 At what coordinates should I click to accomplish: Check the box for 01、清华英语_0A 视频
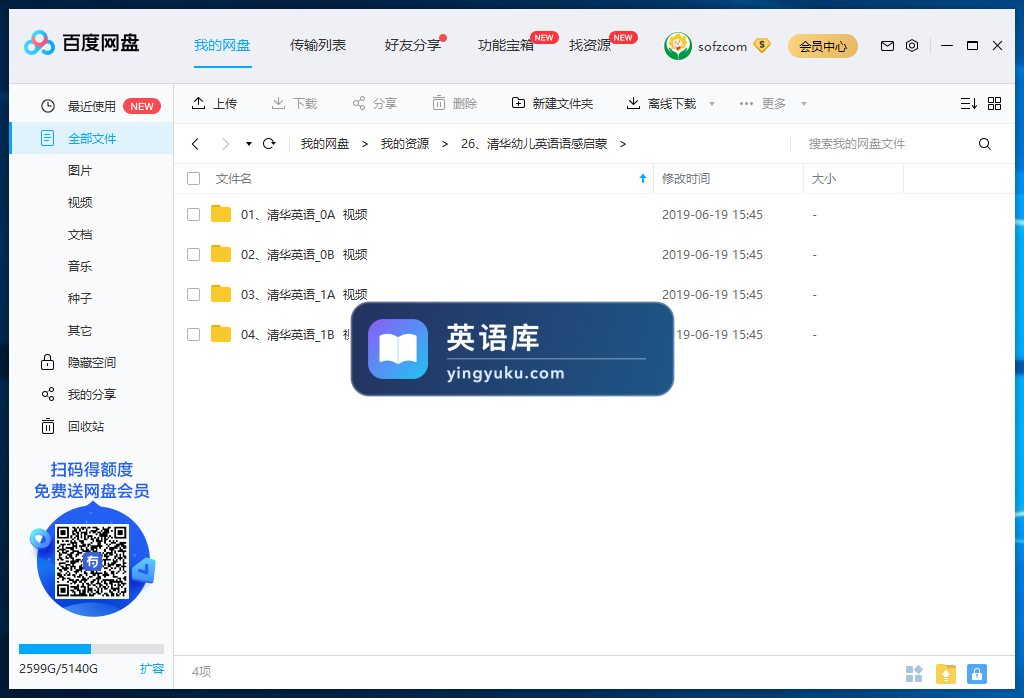coord(193,214)
